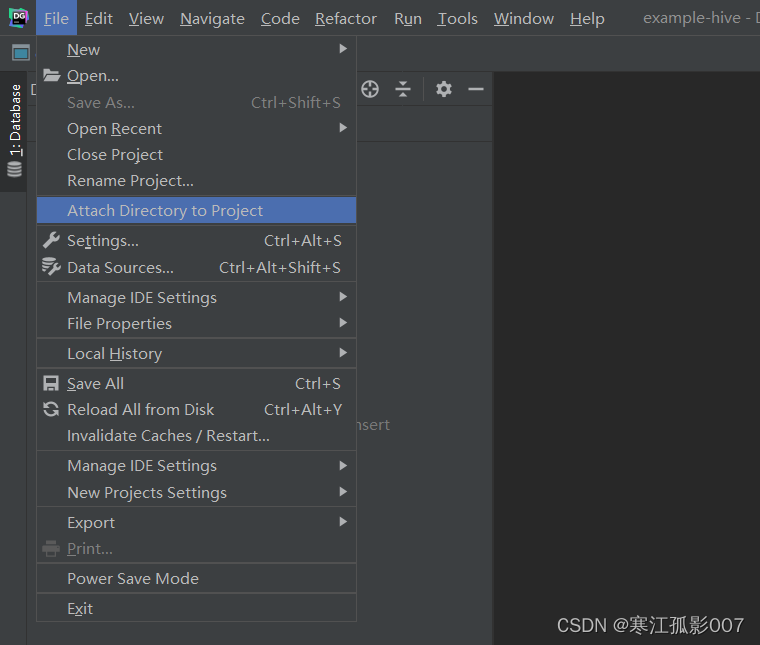Choose Exit from the File menu
Screen dimensions: 760x645
click(x=196, y=609)
